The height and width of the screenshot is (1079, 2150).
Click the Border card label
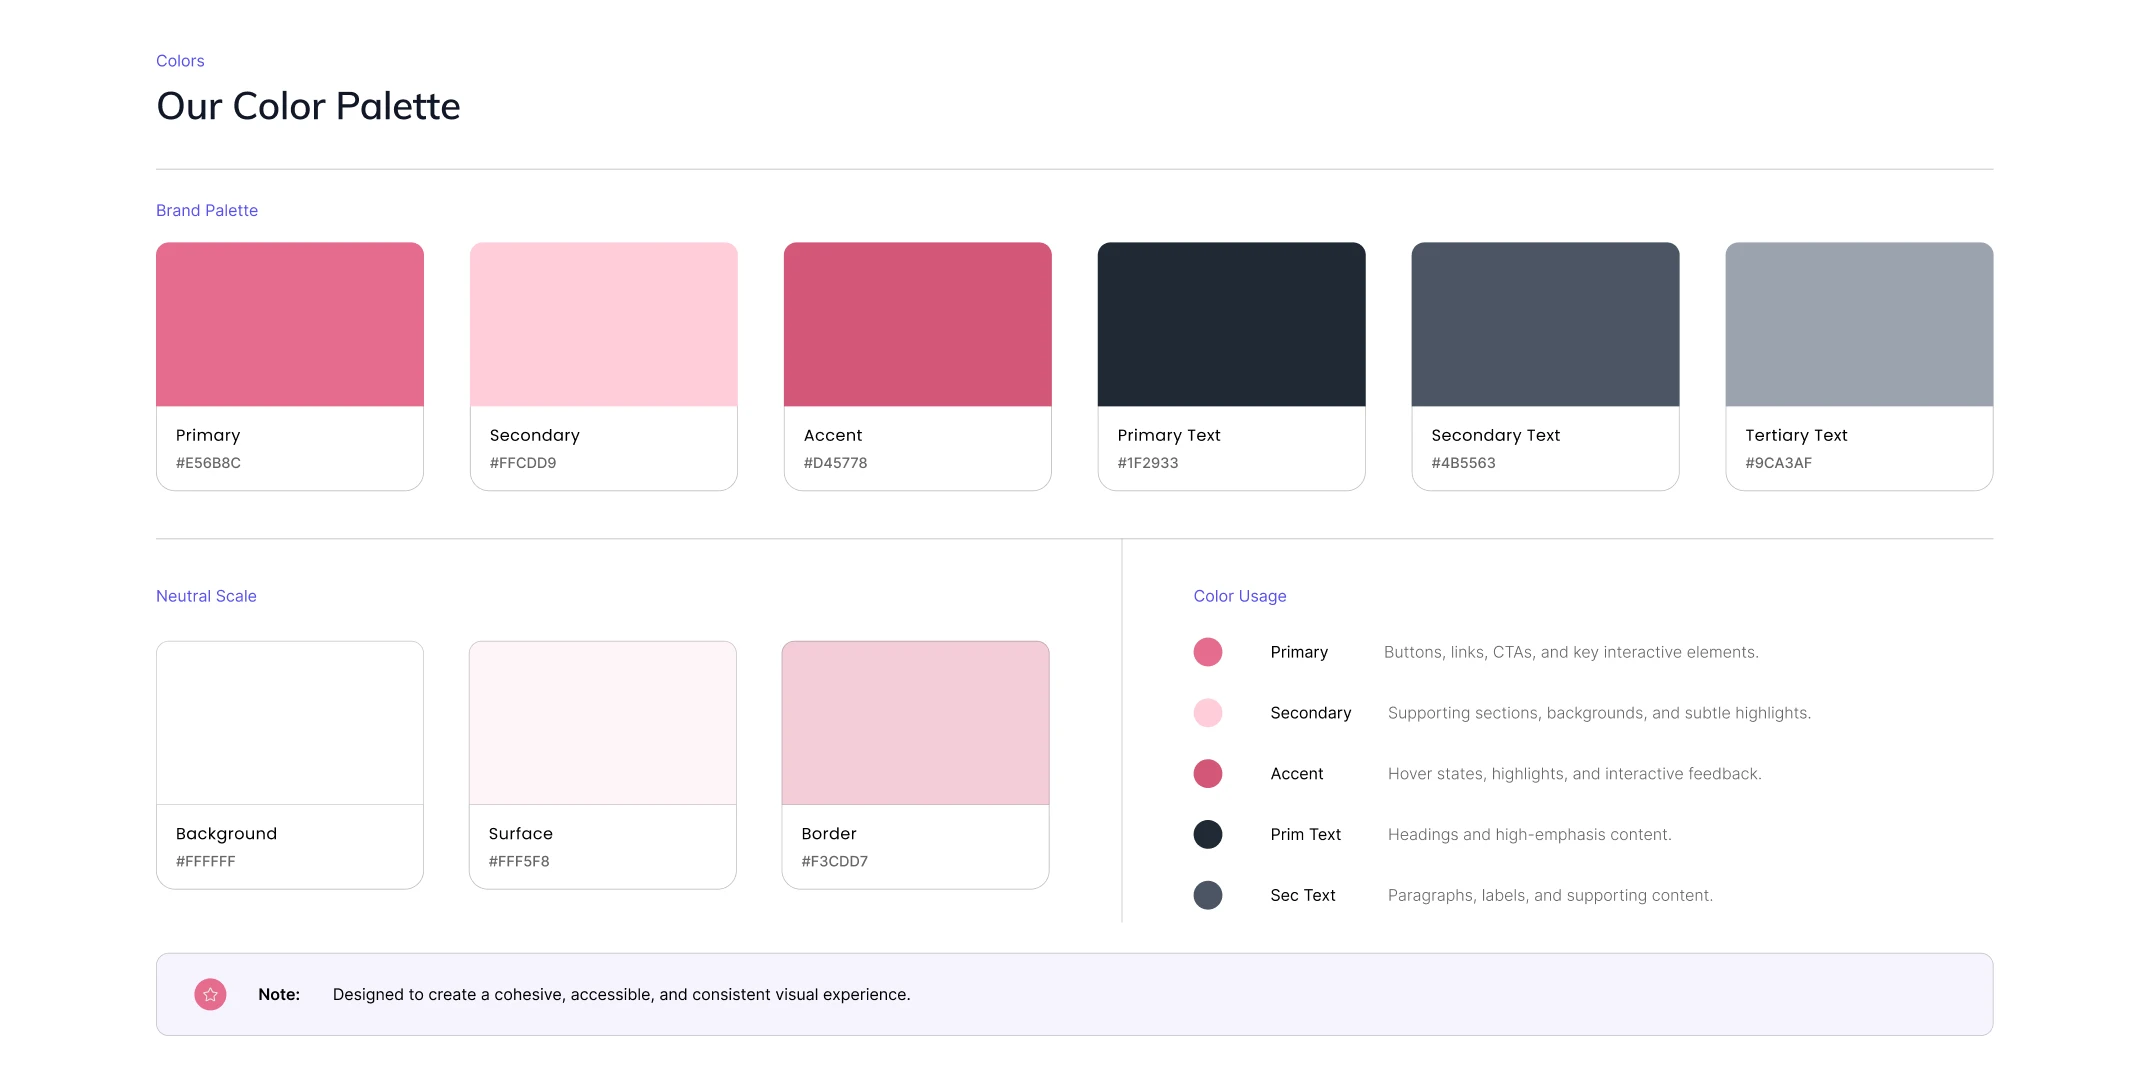tap(829, 834)
